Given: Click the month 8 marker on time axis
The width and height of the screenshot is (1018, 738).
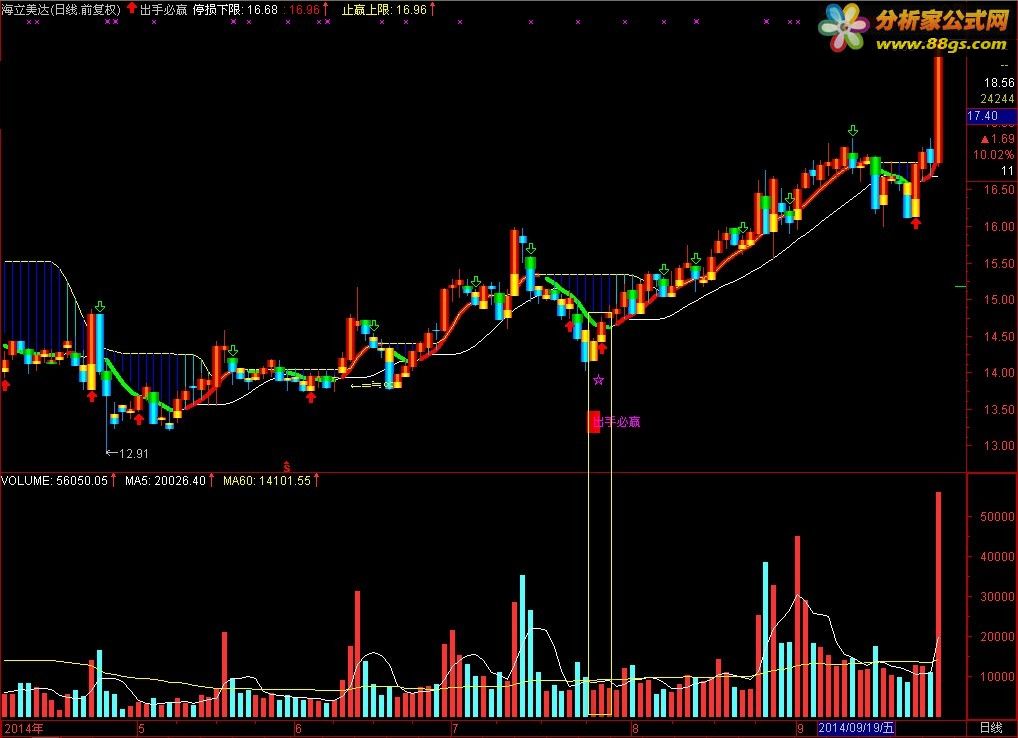Looking at the screenshot, I should (x=635, y=729).
